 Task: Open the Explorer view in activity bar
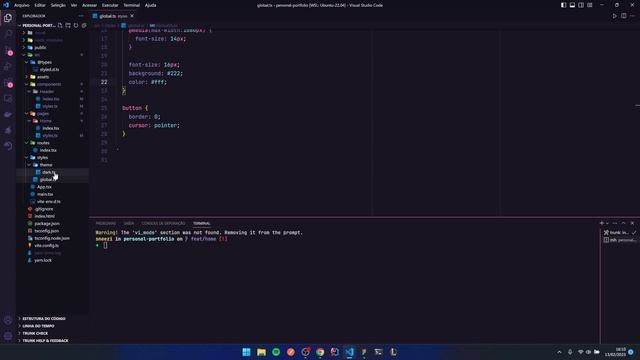[8, 18]
